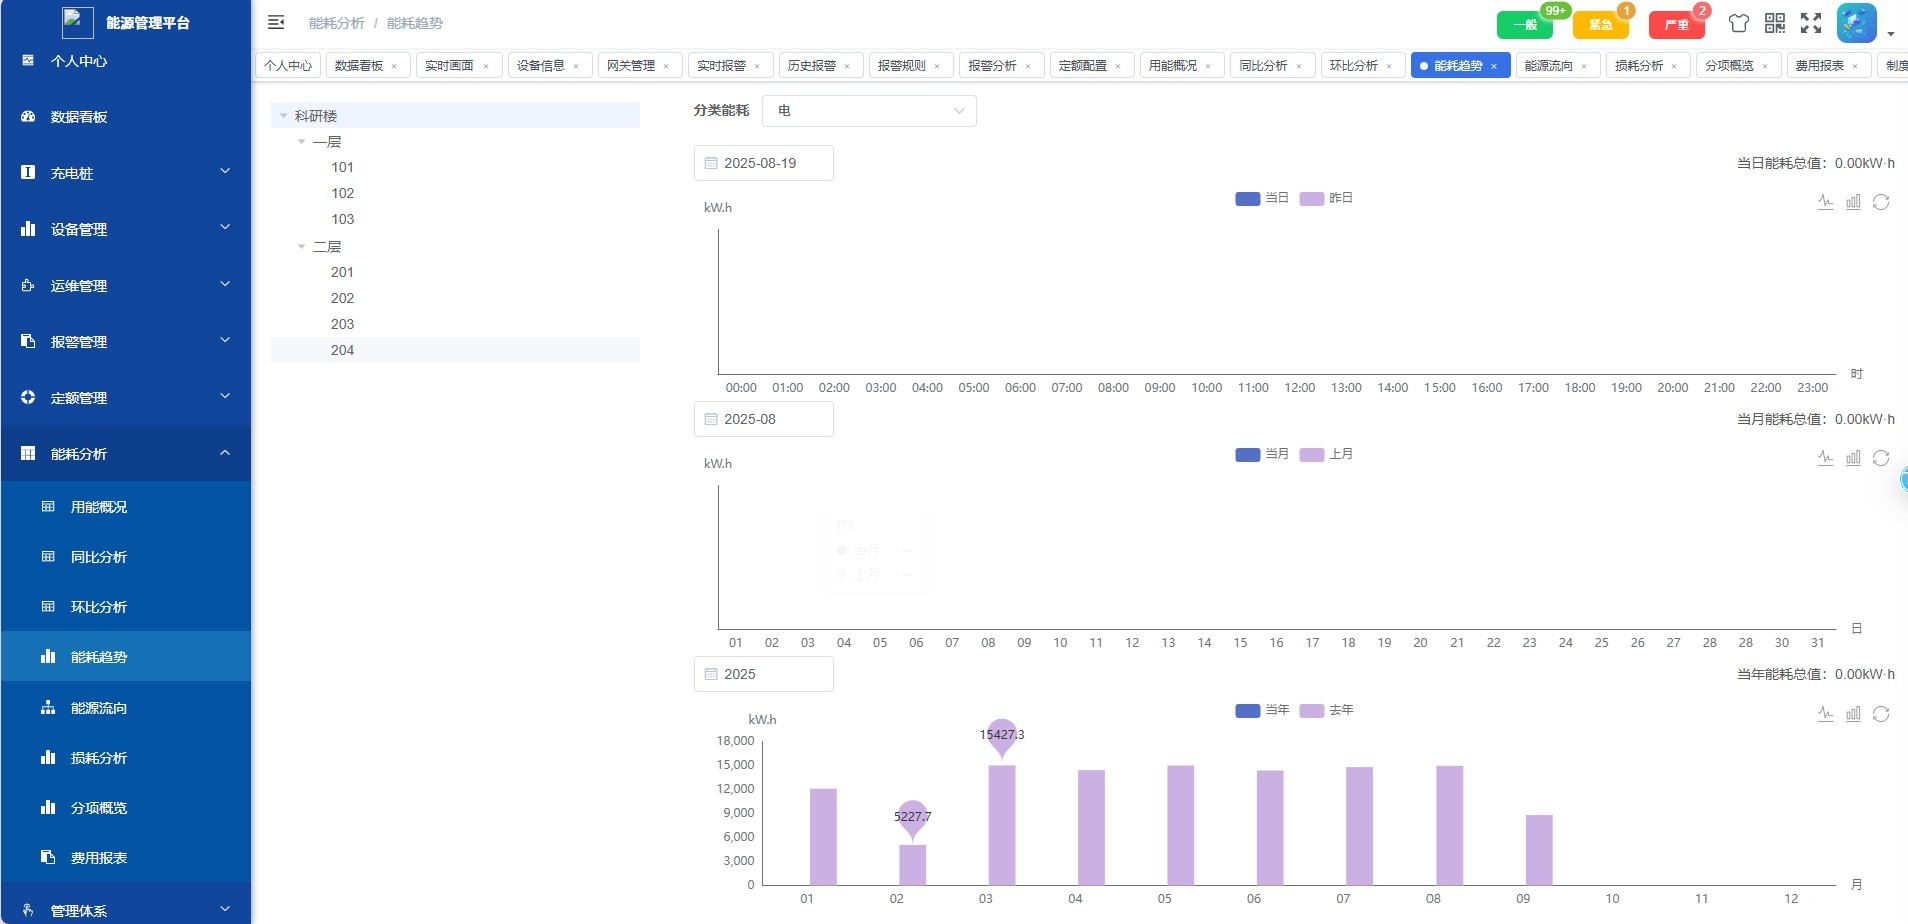Screen dimensions: 1908x924
Task: Click the theme shirt icon in header
Action: click(x=1739, y=23)
